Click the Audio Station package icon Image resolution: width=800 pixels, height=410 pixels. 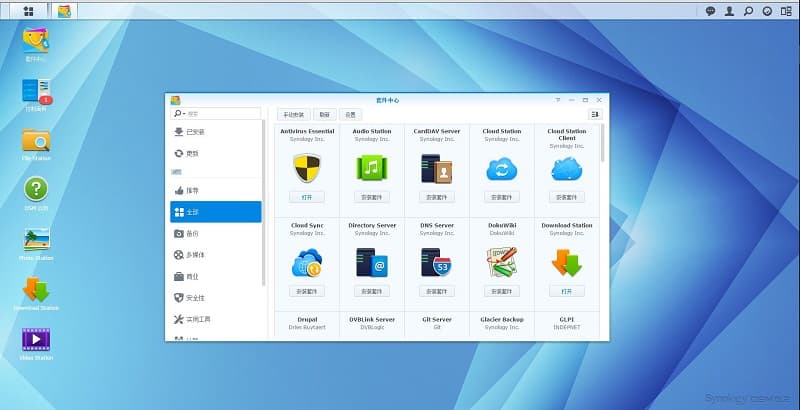click(372, 169)
